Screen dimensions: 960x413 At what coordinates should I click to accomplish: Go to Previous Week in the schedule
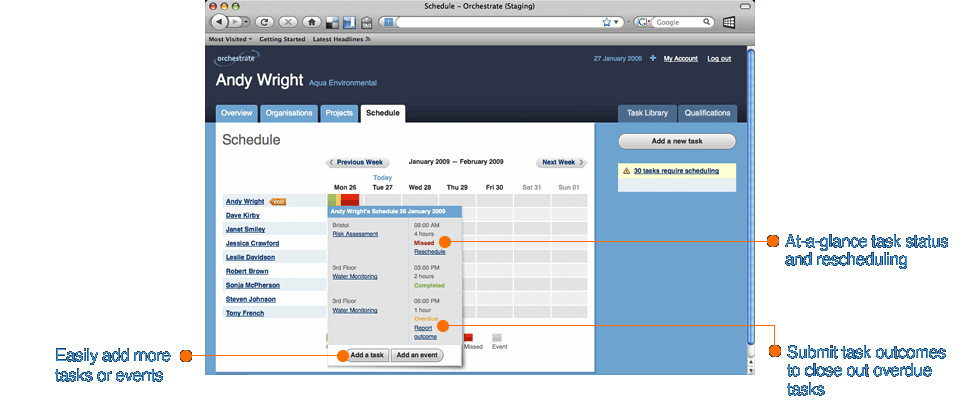coord(356,162)
